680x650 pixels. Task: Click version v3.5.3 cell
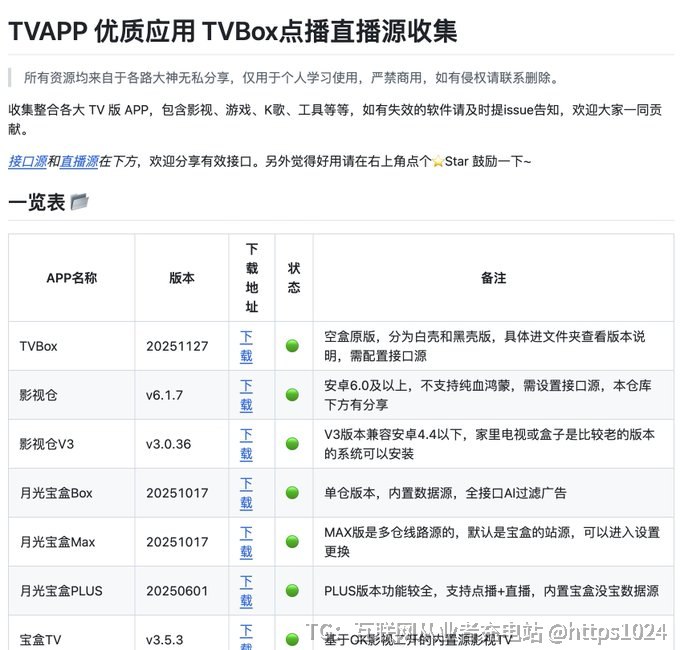pos(182,633)
